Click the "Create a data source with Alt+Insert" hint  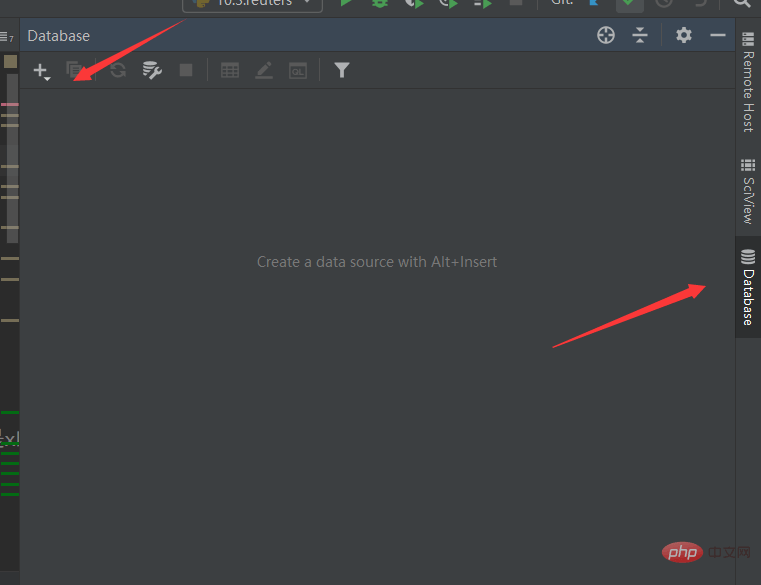coord(377,262)
